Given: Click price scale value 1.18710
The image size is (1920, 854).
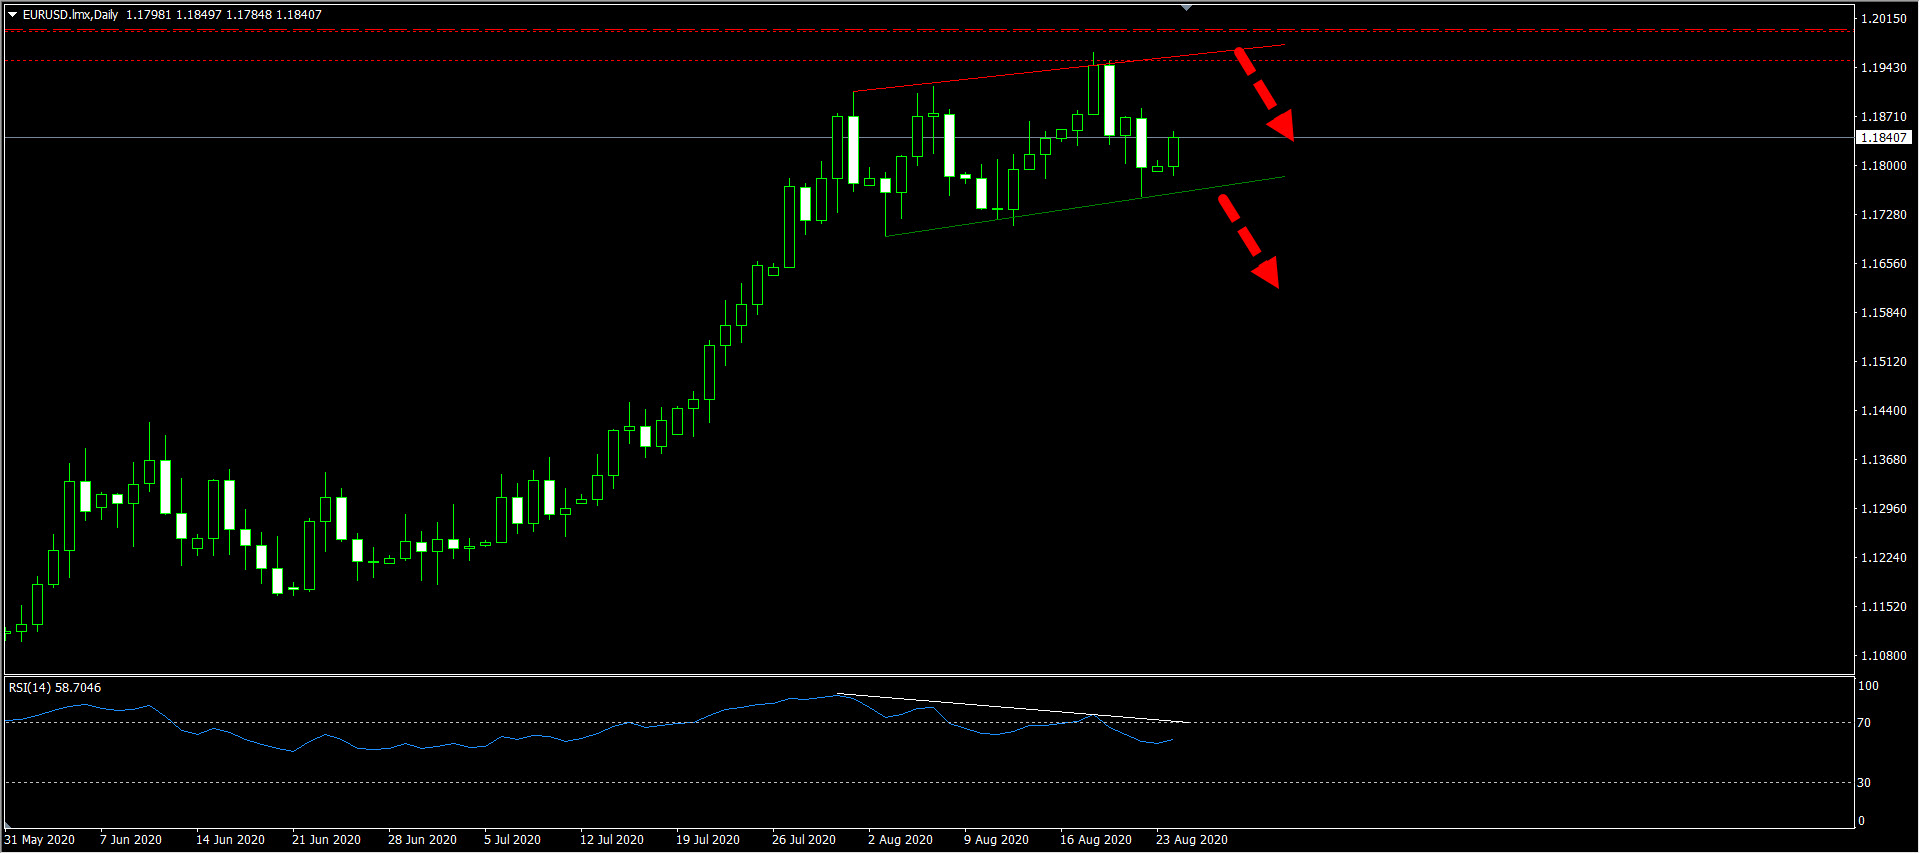Looking at the screenshot, I should click(1884, 117).
